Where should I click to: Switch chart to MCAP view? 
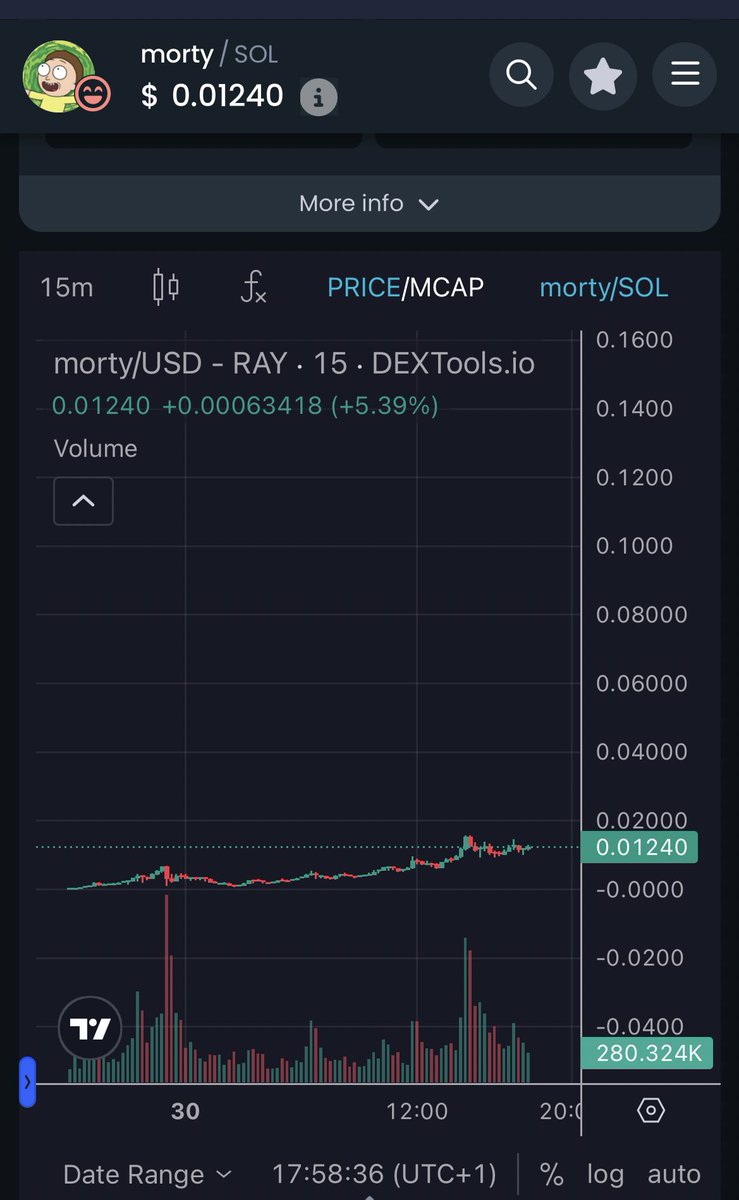(x=446, y=288)
